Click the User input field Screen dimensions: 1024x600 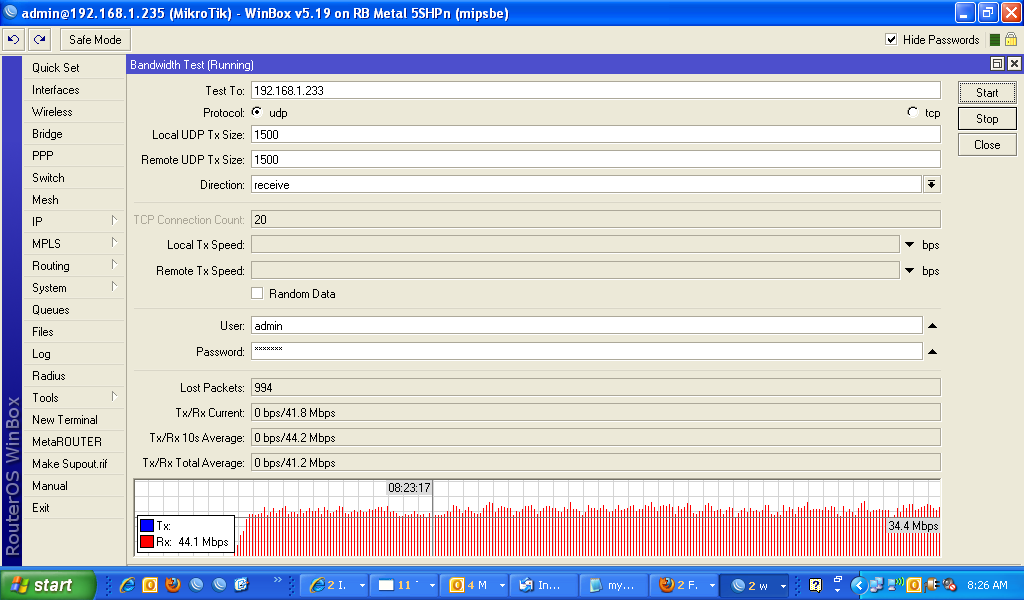coord(586,325)
